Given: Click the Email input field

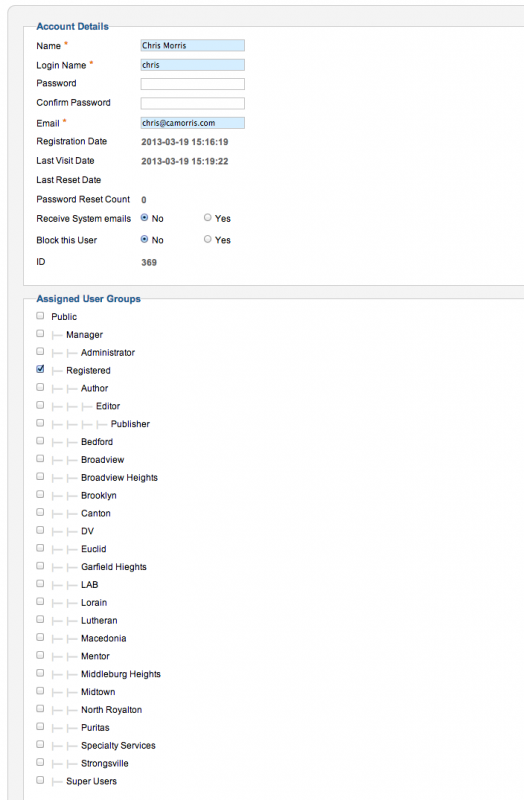Looking at the screenshot, I should coord(192,122).
